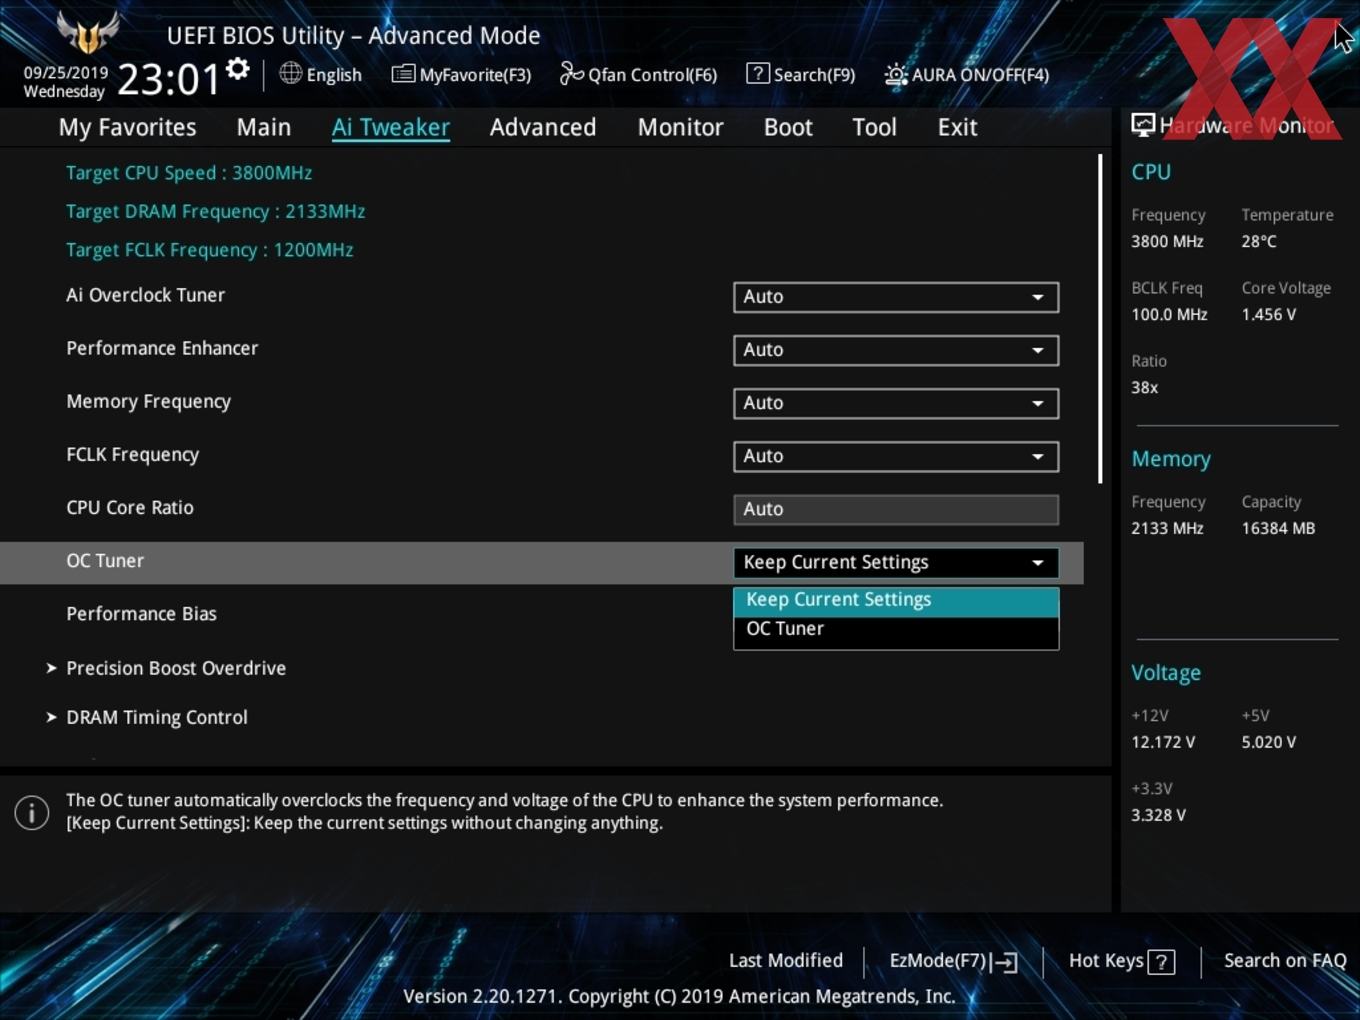Open the Tool tab
The image size is (1360, 1020).
tap(874, 127)
